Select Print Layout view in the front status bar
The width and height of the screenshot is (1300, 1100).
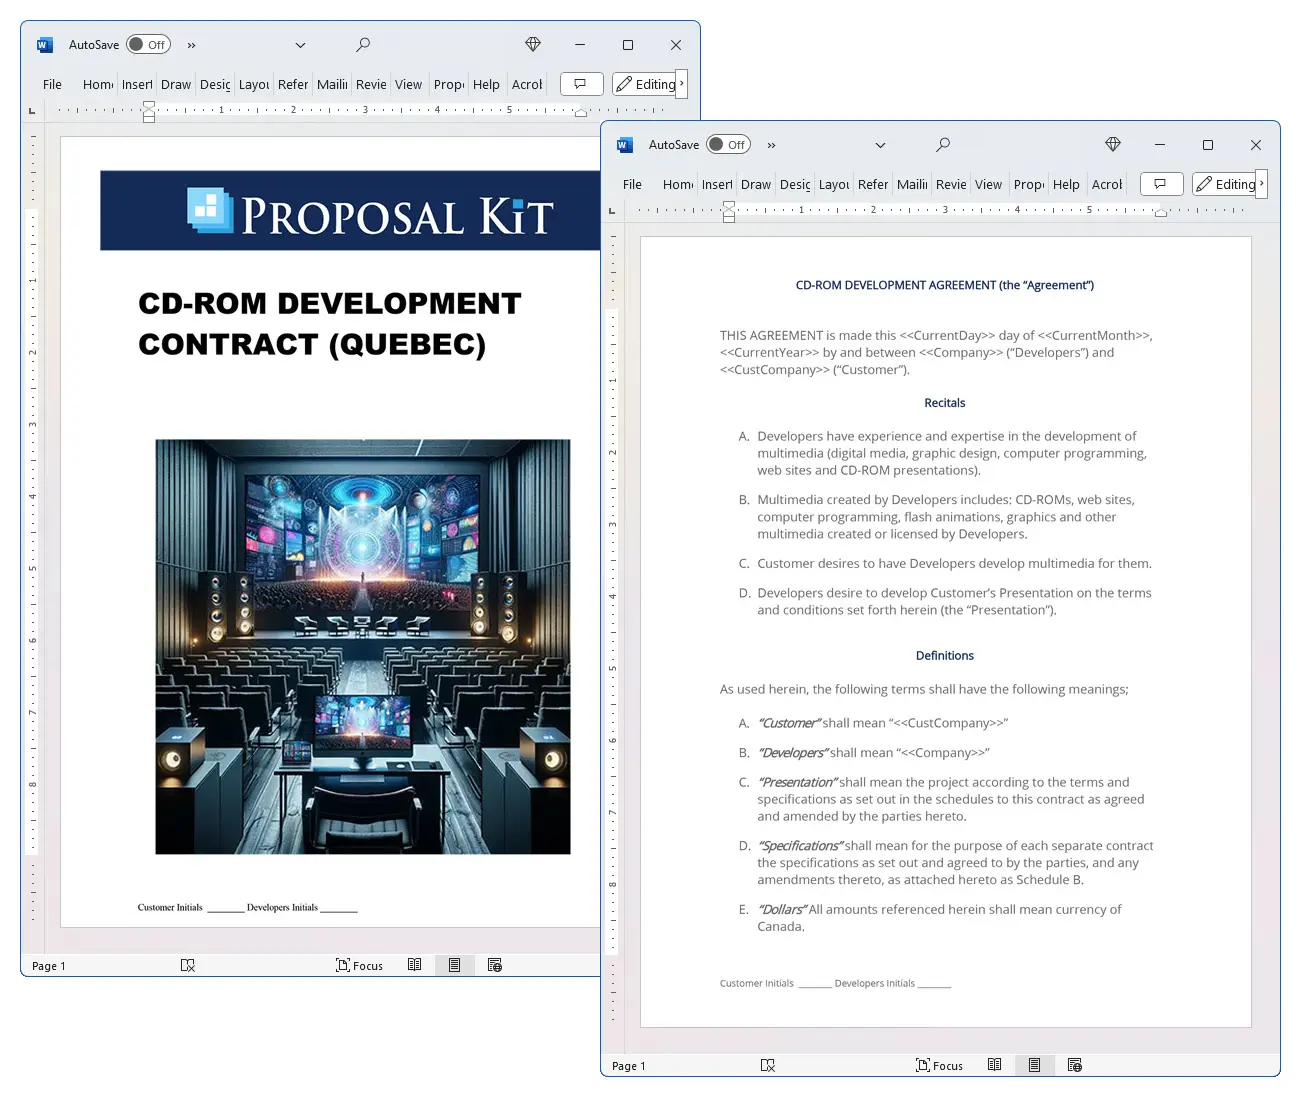[x=1034, y=1065]
